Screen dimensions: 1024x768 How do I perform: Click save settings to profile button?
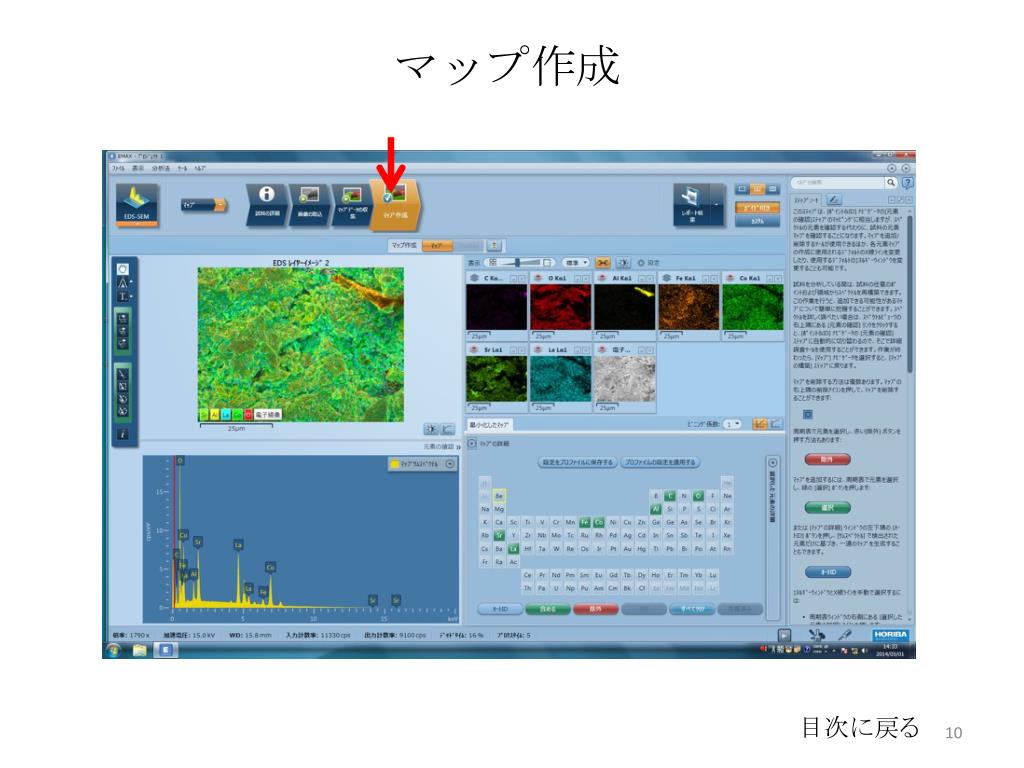[577, 462]
